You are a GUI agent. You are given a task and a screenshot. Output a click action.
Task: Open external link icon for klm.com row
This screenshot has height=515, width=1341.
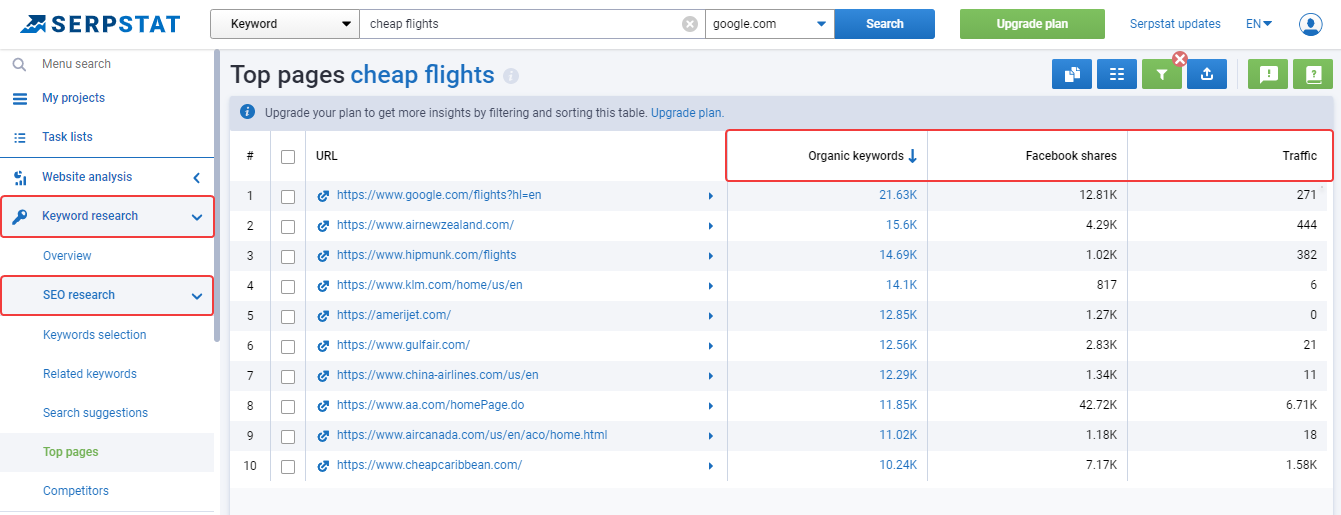click(x=323, y=286)
